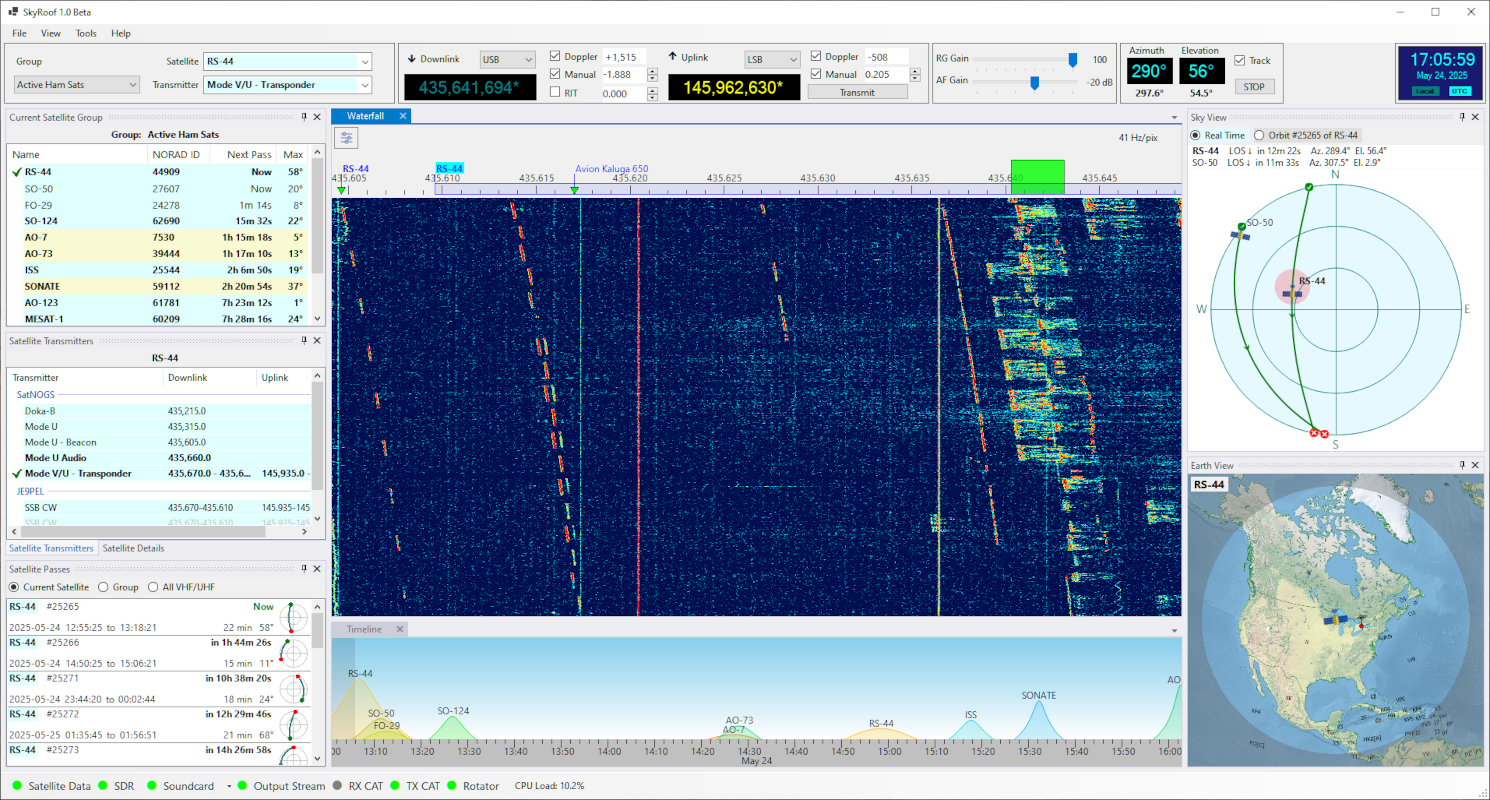Click the Rotator status indicator
The width and height of the screenshot is (1490, 800).
453,786
